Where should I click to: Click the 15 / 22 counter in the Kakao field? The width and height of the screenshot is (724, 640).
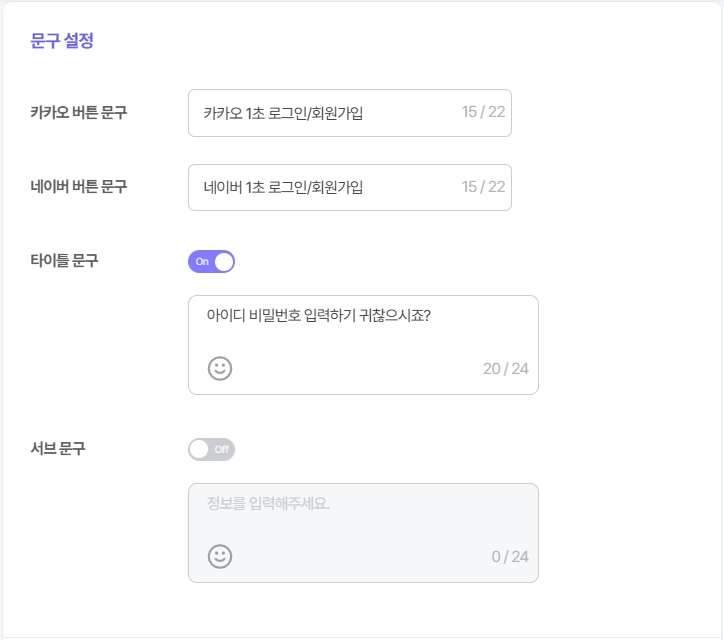click(483, 113)
